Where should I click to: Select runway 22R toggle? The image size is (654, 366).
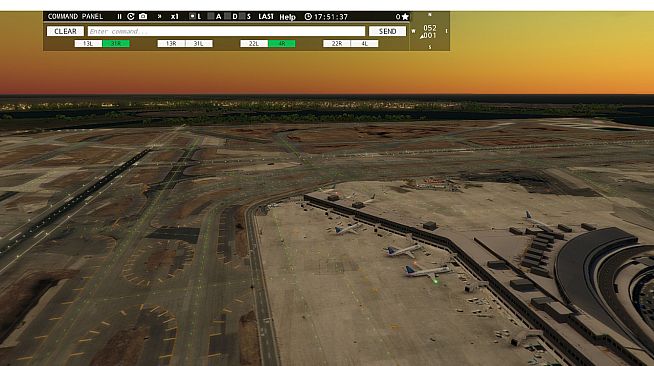point(337,43)
